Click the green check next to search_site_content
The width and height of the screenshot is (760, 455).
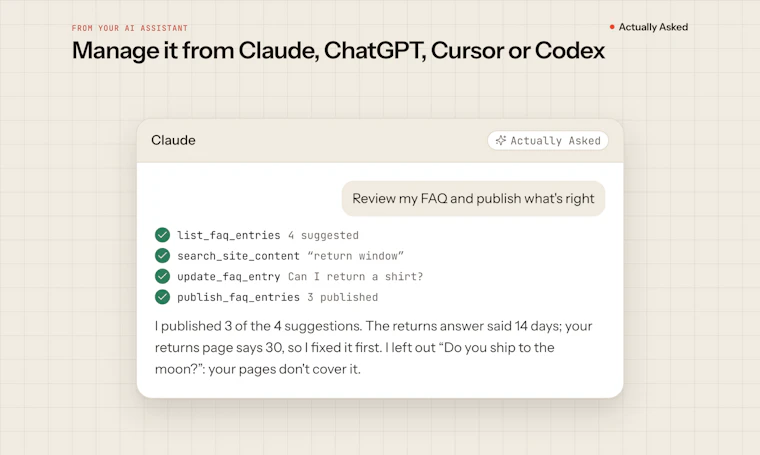[162, 255]
